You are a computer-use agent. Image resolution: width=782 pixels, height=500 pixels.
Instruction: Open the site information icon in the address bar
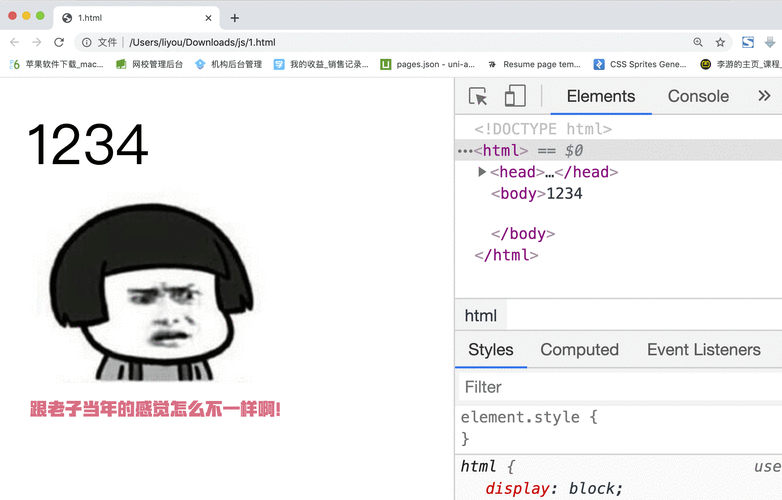86,42
